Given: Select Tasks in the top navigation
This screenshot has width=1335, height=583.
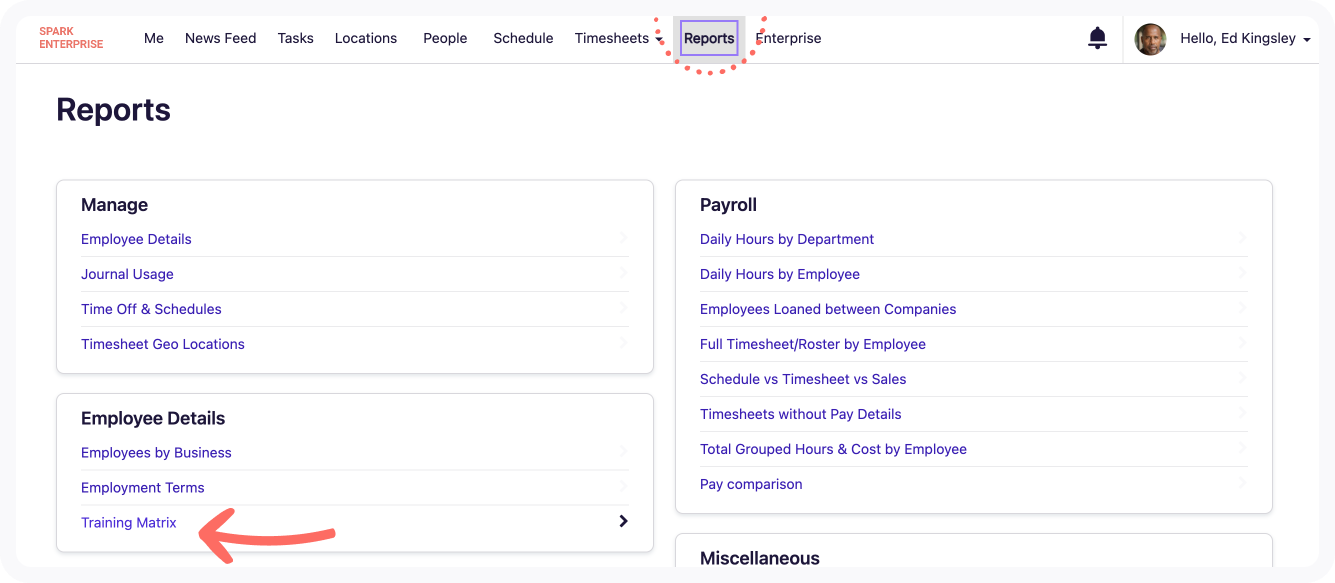Looking at the screenshot, I should (296, 38).
